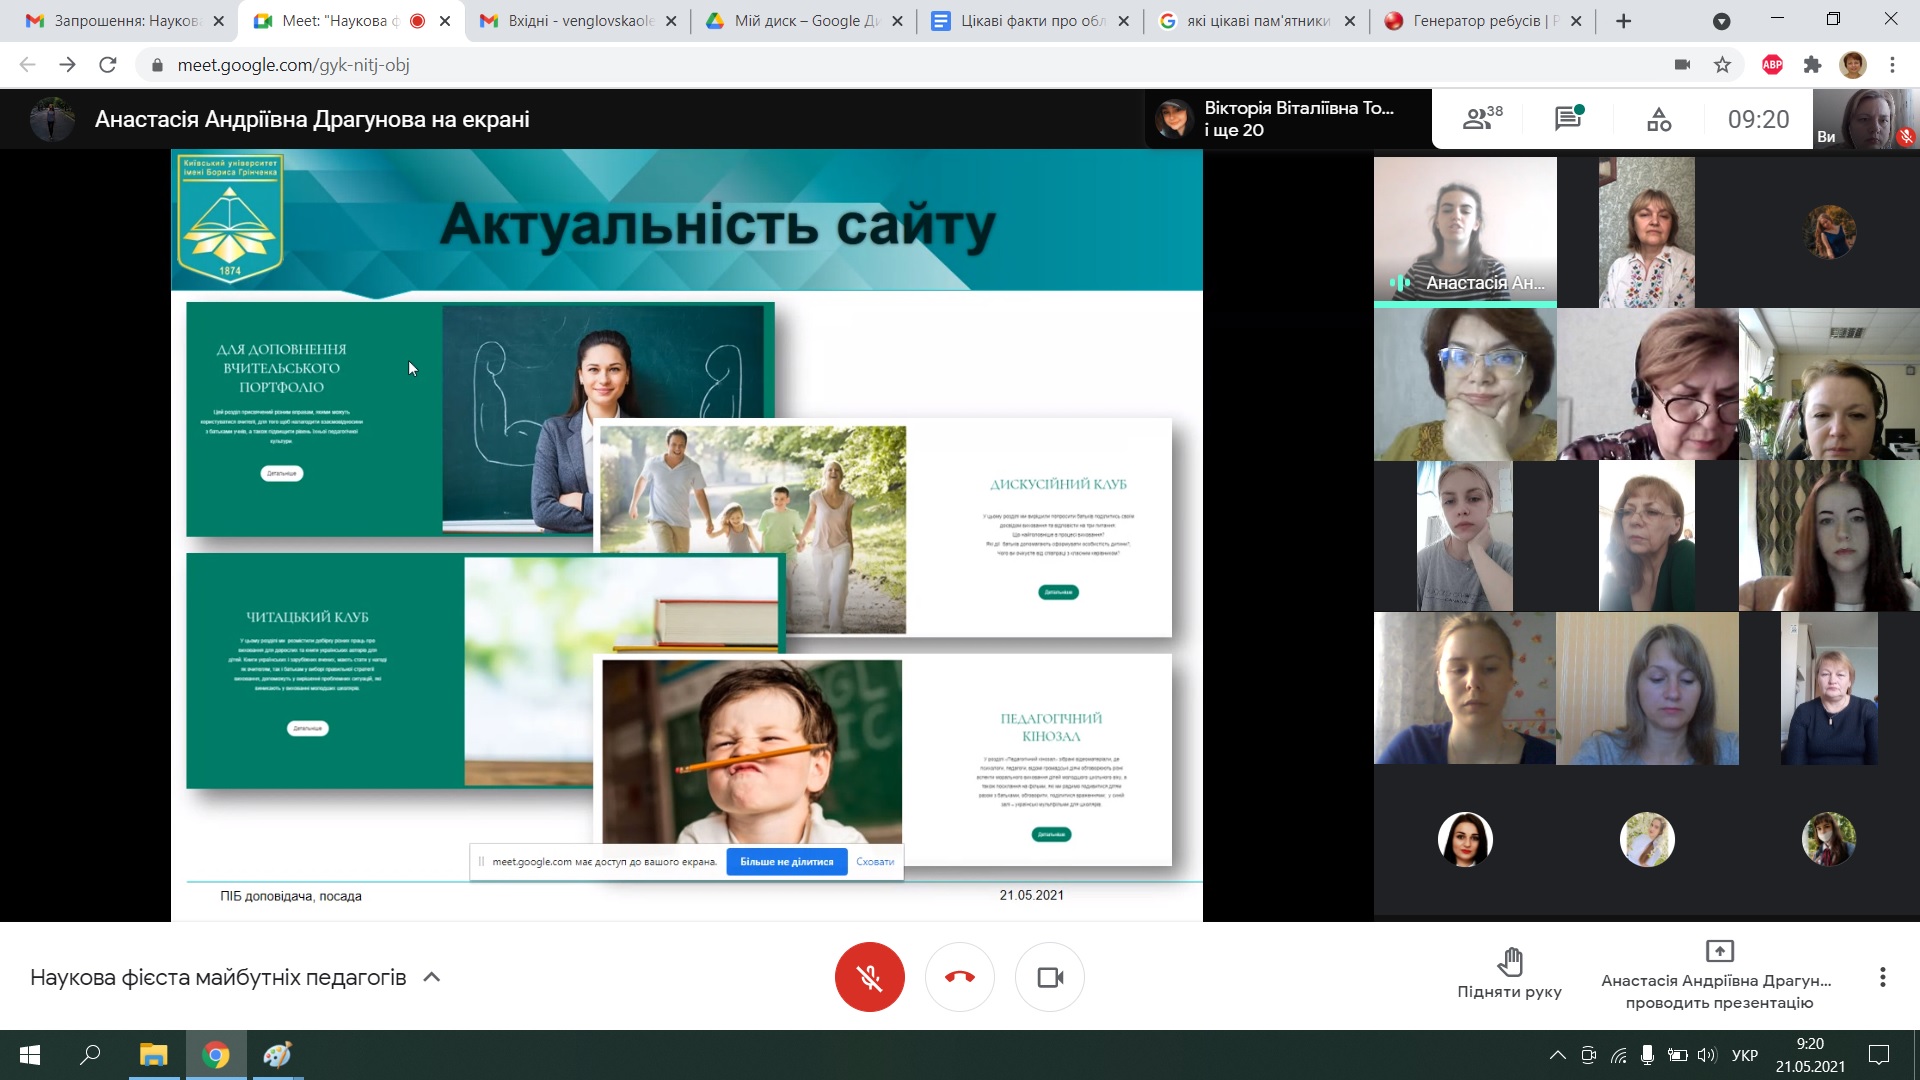Open the Chrome browser menu

[1891, 64]
